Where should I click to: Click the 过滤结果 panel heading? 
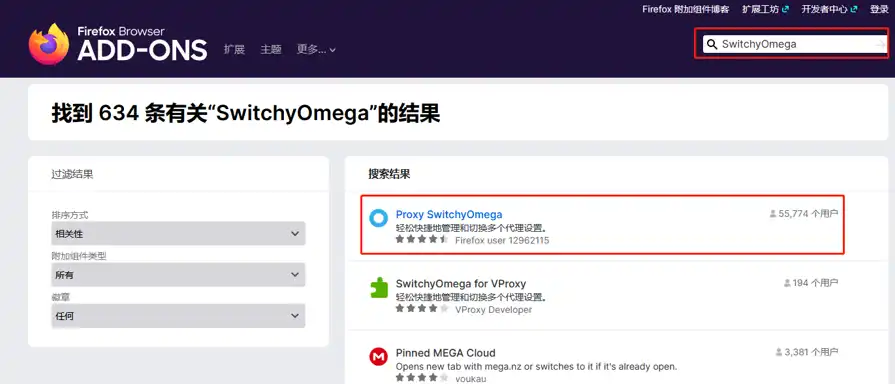click(72, 174)
